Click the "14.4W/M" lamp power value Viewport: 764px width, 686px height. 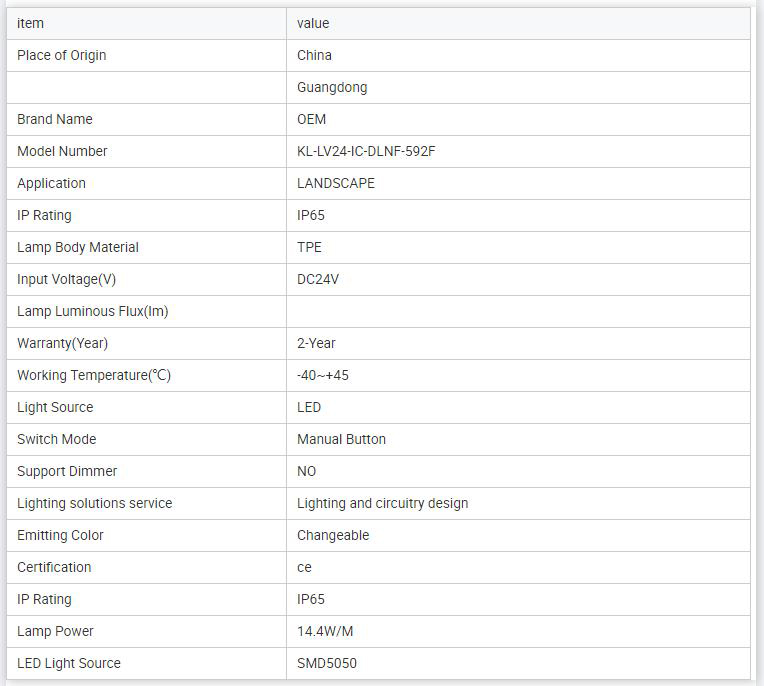(325, 631)
